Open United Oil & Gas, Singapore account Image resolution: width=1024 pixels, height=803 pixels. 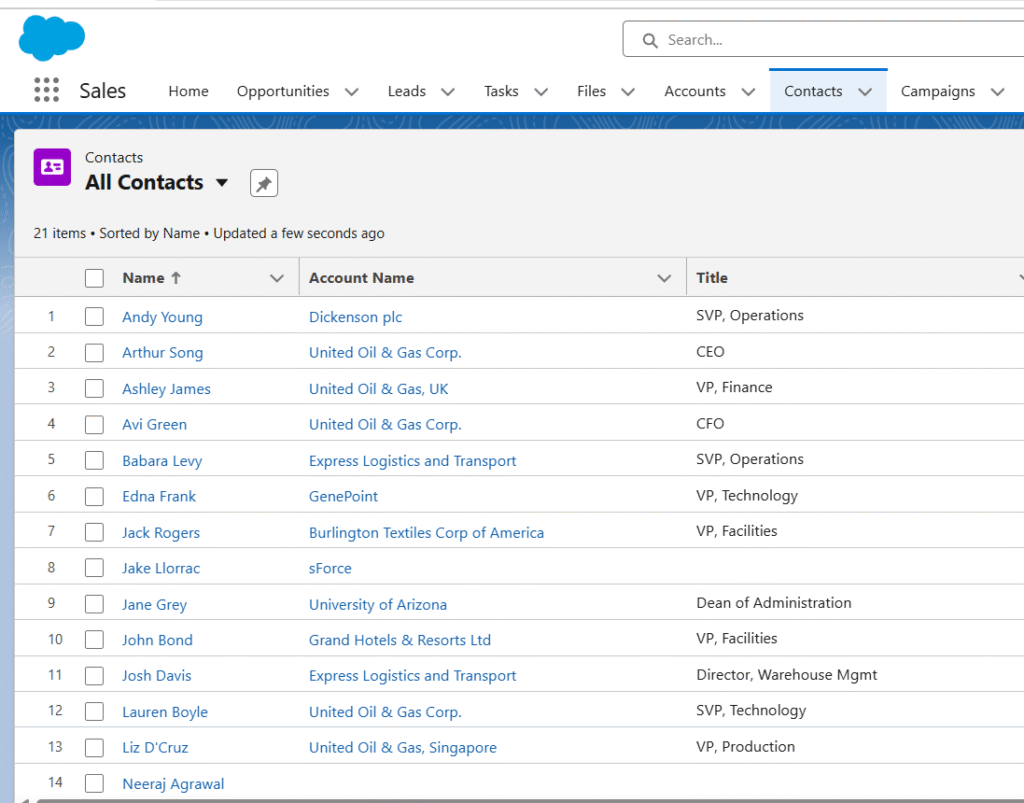pos(403,748)
